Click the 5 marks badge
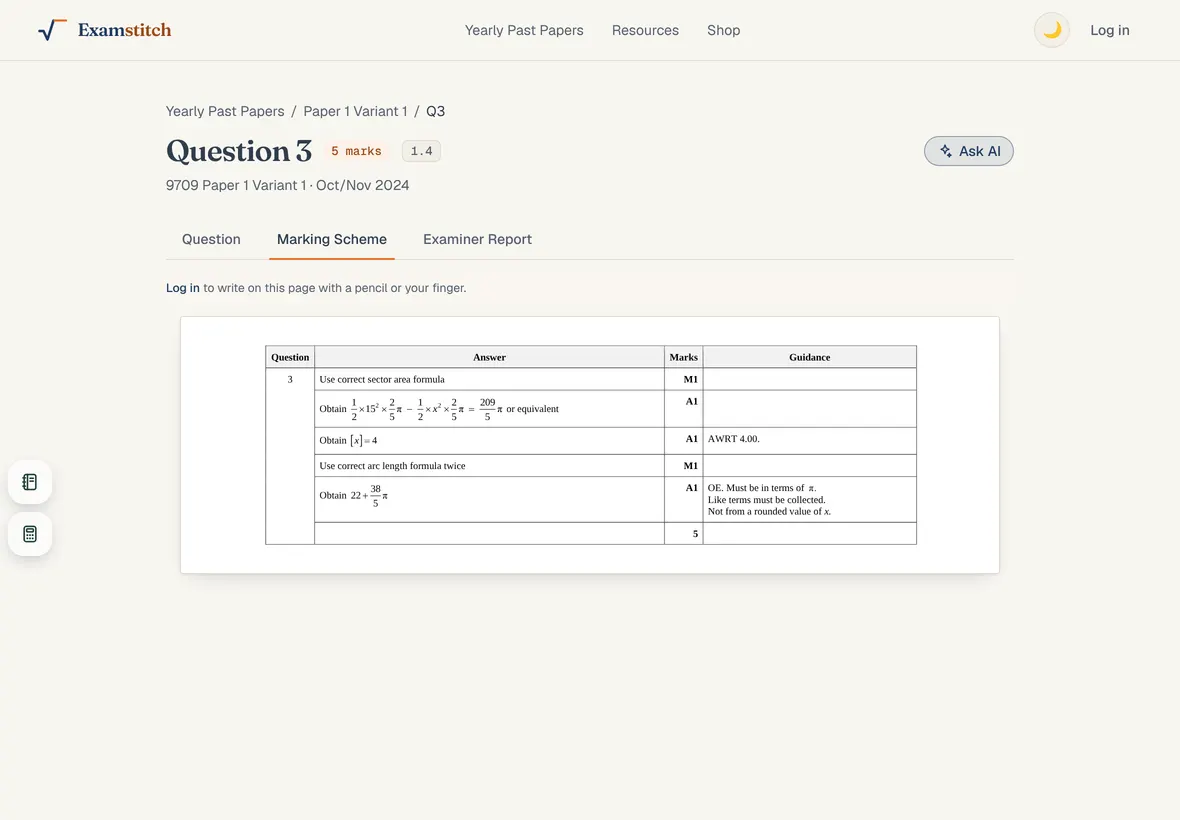 point(356,151)
